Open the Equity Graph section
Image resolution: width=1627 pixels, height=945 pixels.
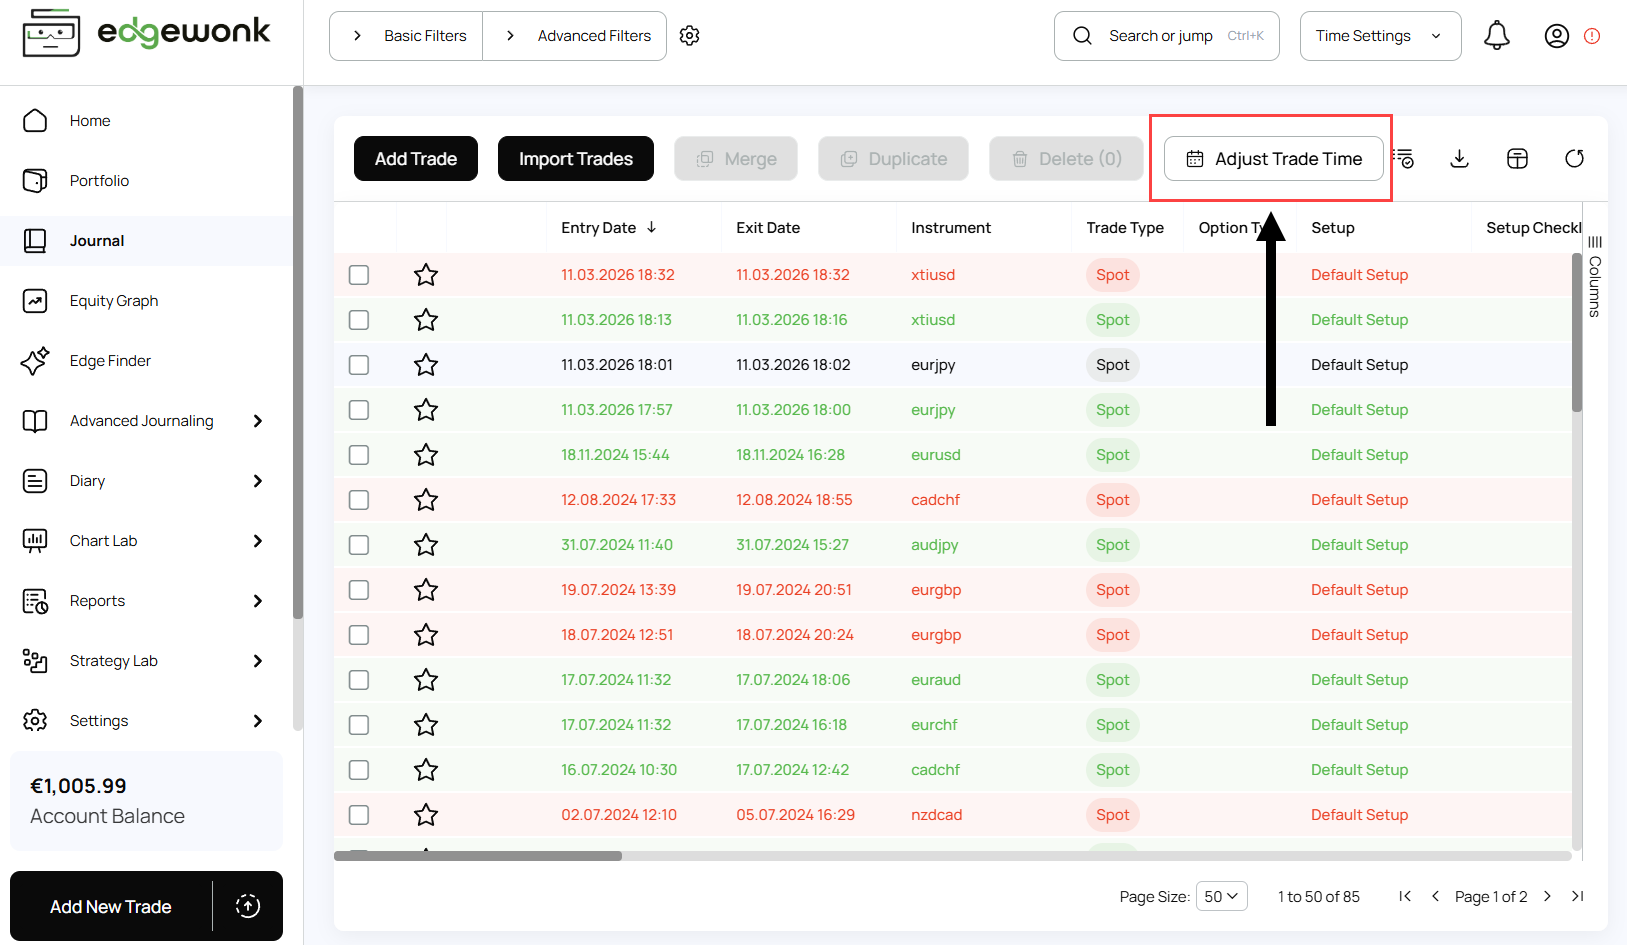(x=113, y=300)
